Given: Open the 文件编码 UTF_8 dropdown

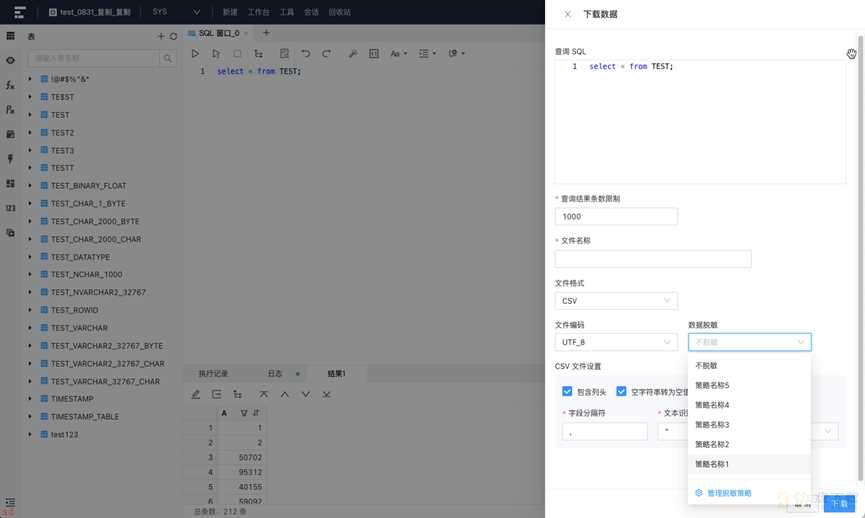Looking at the screenshot, I should click(x=616, y=342).
